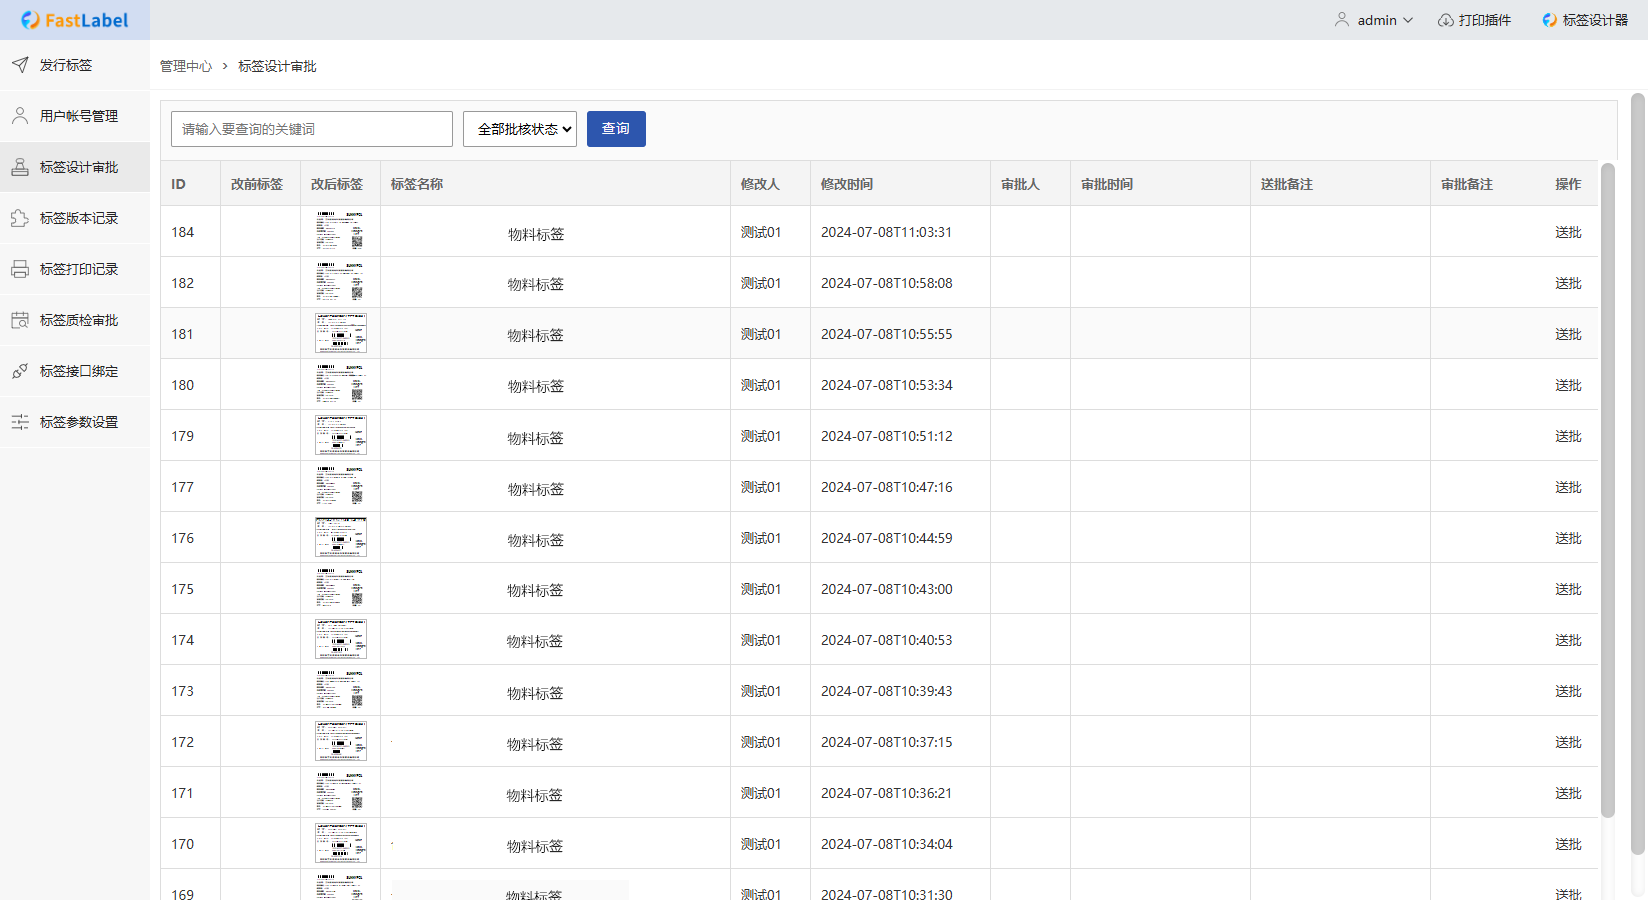Click the 标签设计审批 stamp icon
Image resolution: width=1648 pixels, height=900 pixels.
(20, 167)
